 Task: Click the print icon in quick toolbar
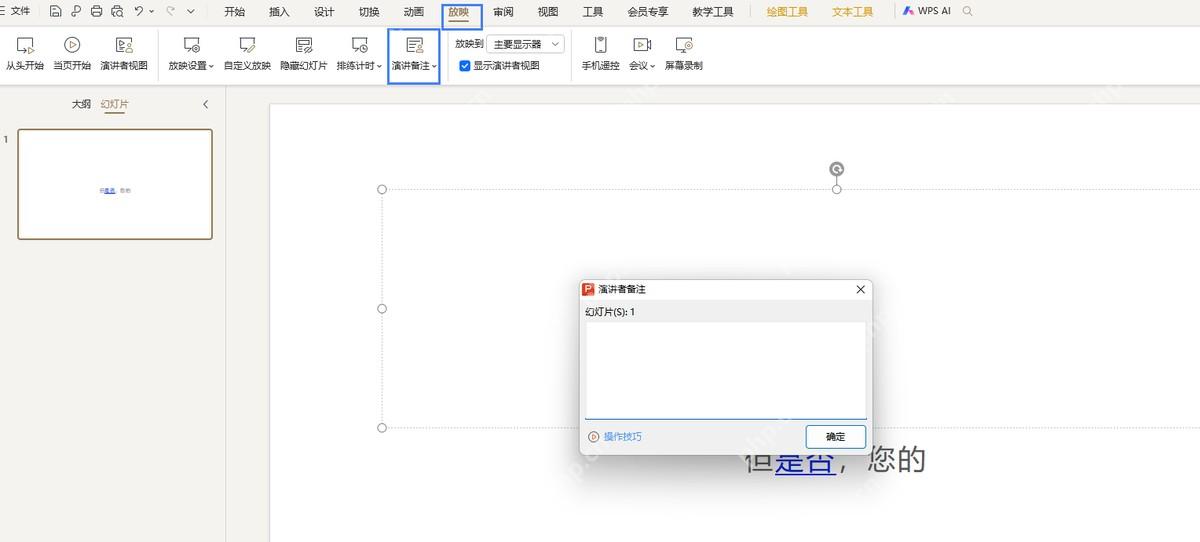click(97, 12)
